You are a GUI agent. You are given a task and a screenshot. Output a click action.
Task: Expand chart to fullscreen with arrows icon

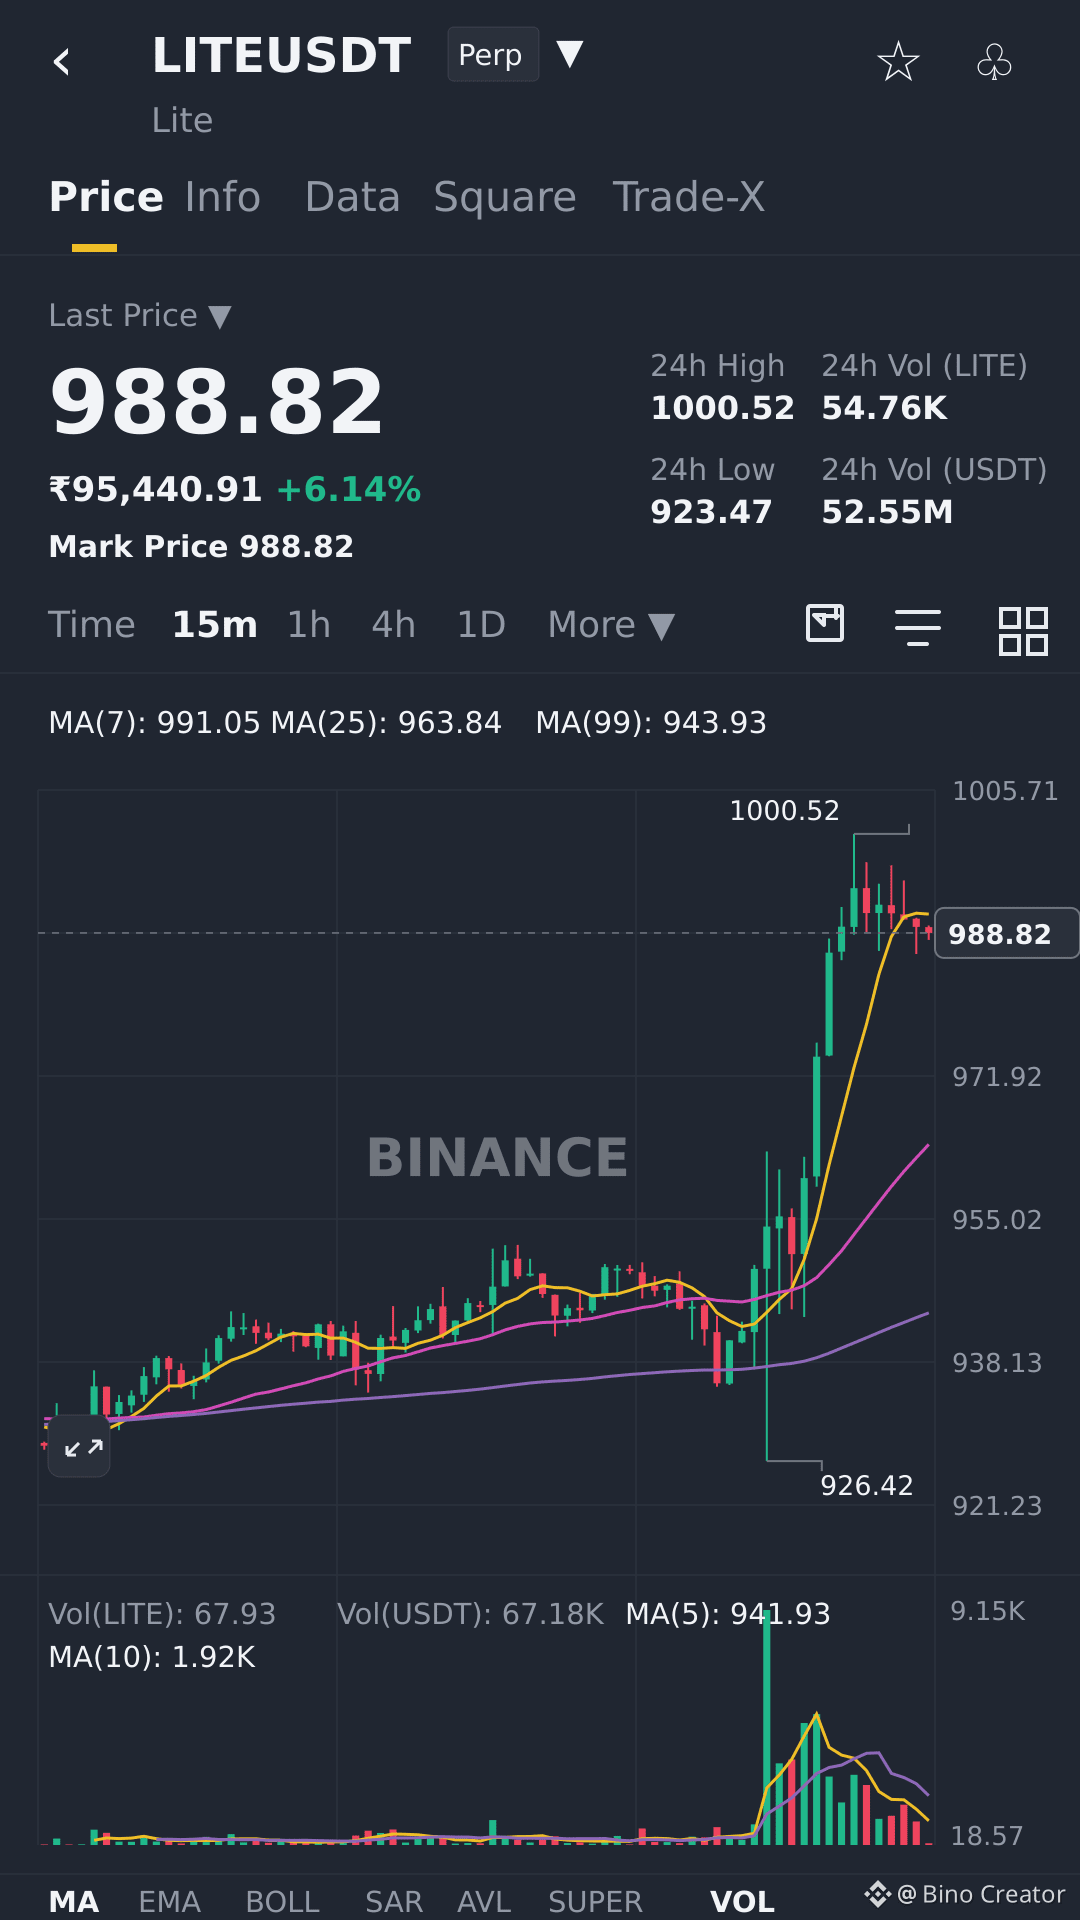pos(79,1446)
